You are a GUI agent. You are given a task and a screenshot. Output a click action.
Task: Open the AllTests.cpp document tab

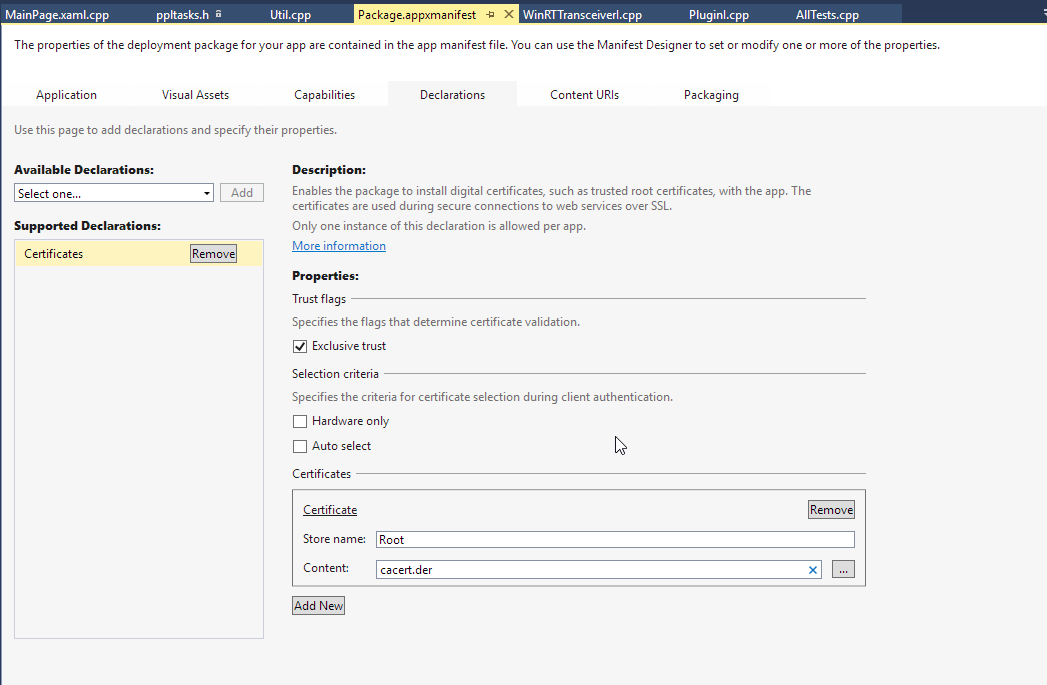point(827,15)
